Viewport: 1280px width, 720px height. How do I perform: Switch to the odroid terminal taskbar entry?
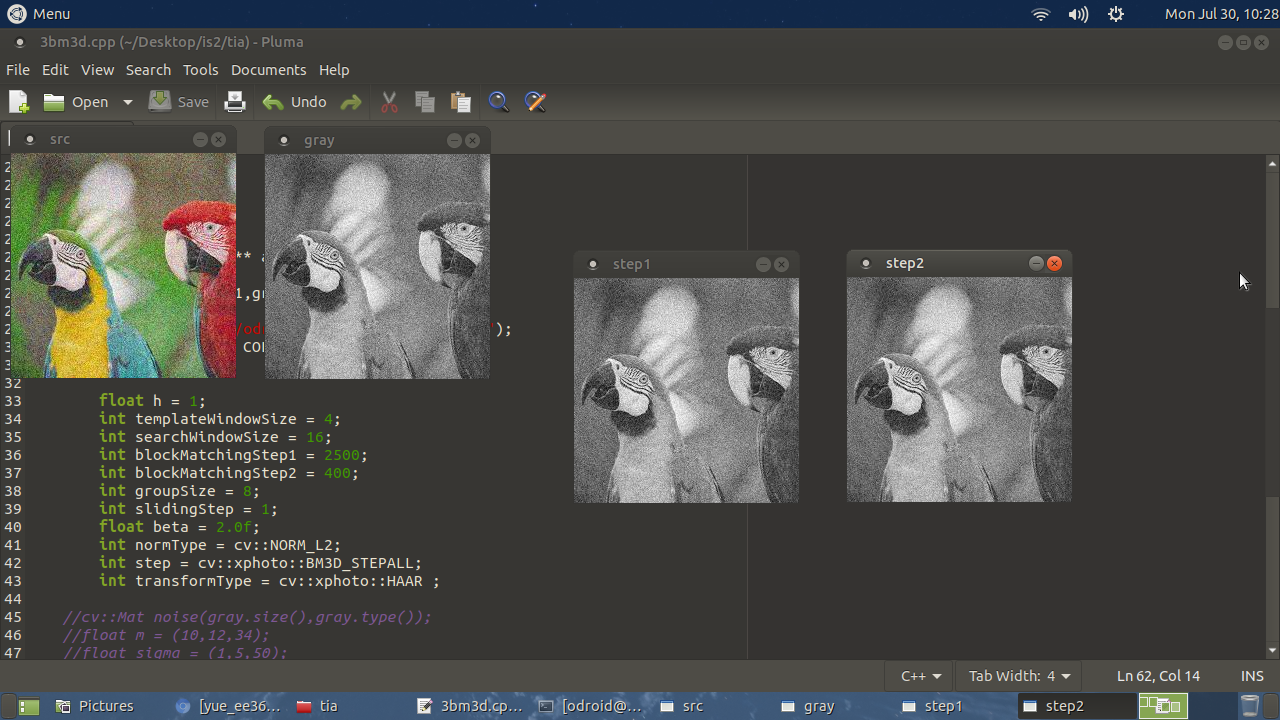(x=591, y=706)
